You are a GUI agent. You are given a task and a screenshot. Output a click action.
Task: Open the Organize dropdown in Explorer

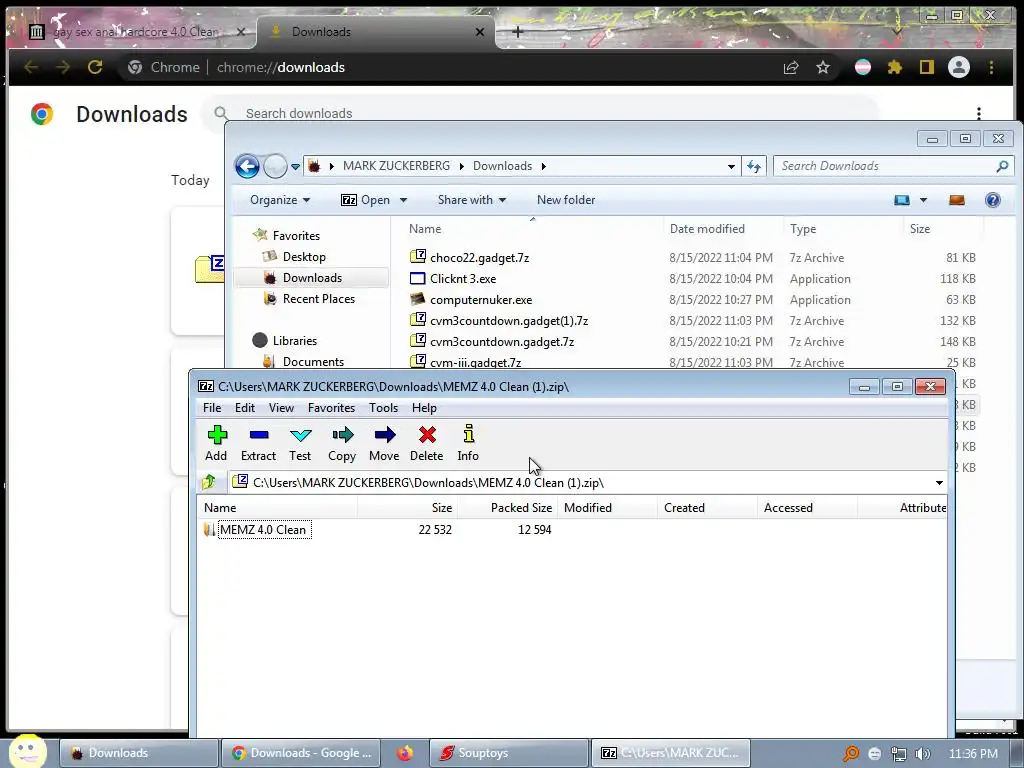280,200
